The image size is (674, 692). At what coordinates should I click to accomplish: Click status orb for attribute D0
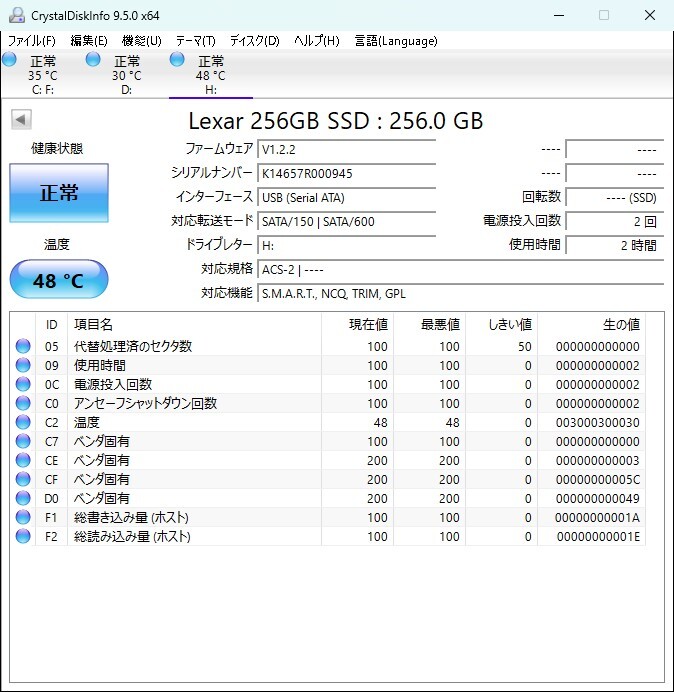[23, 498]
